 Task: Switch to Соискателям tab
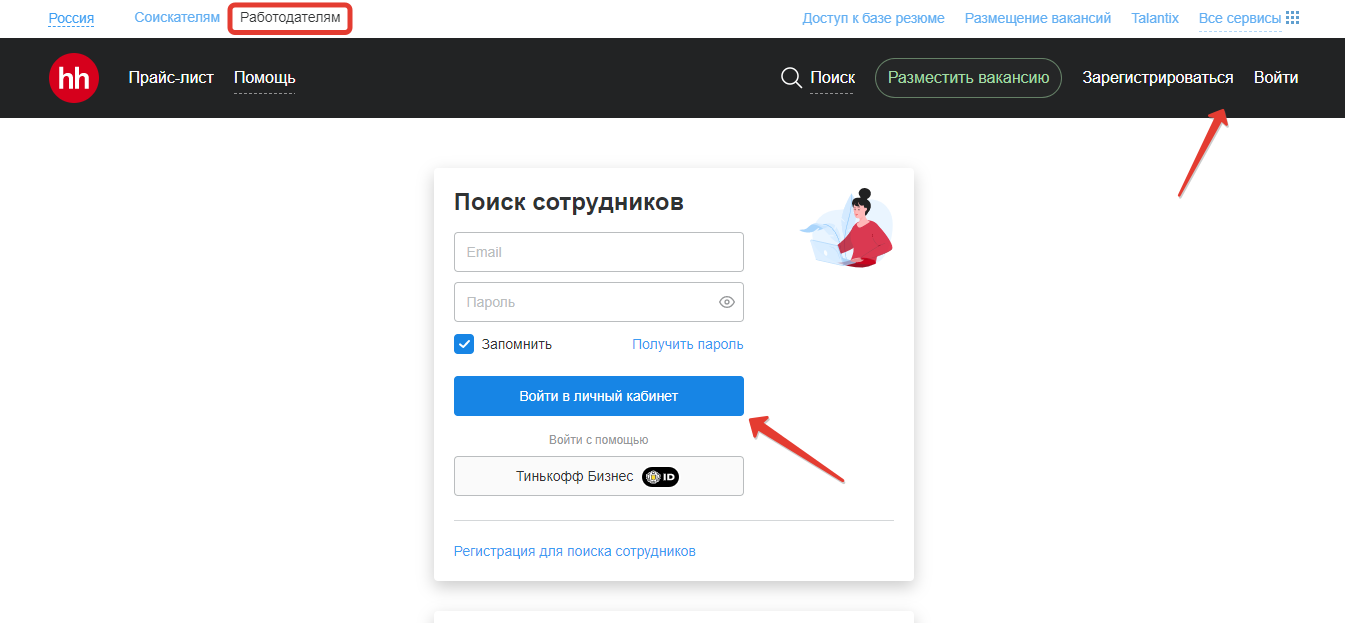[177, 18]
